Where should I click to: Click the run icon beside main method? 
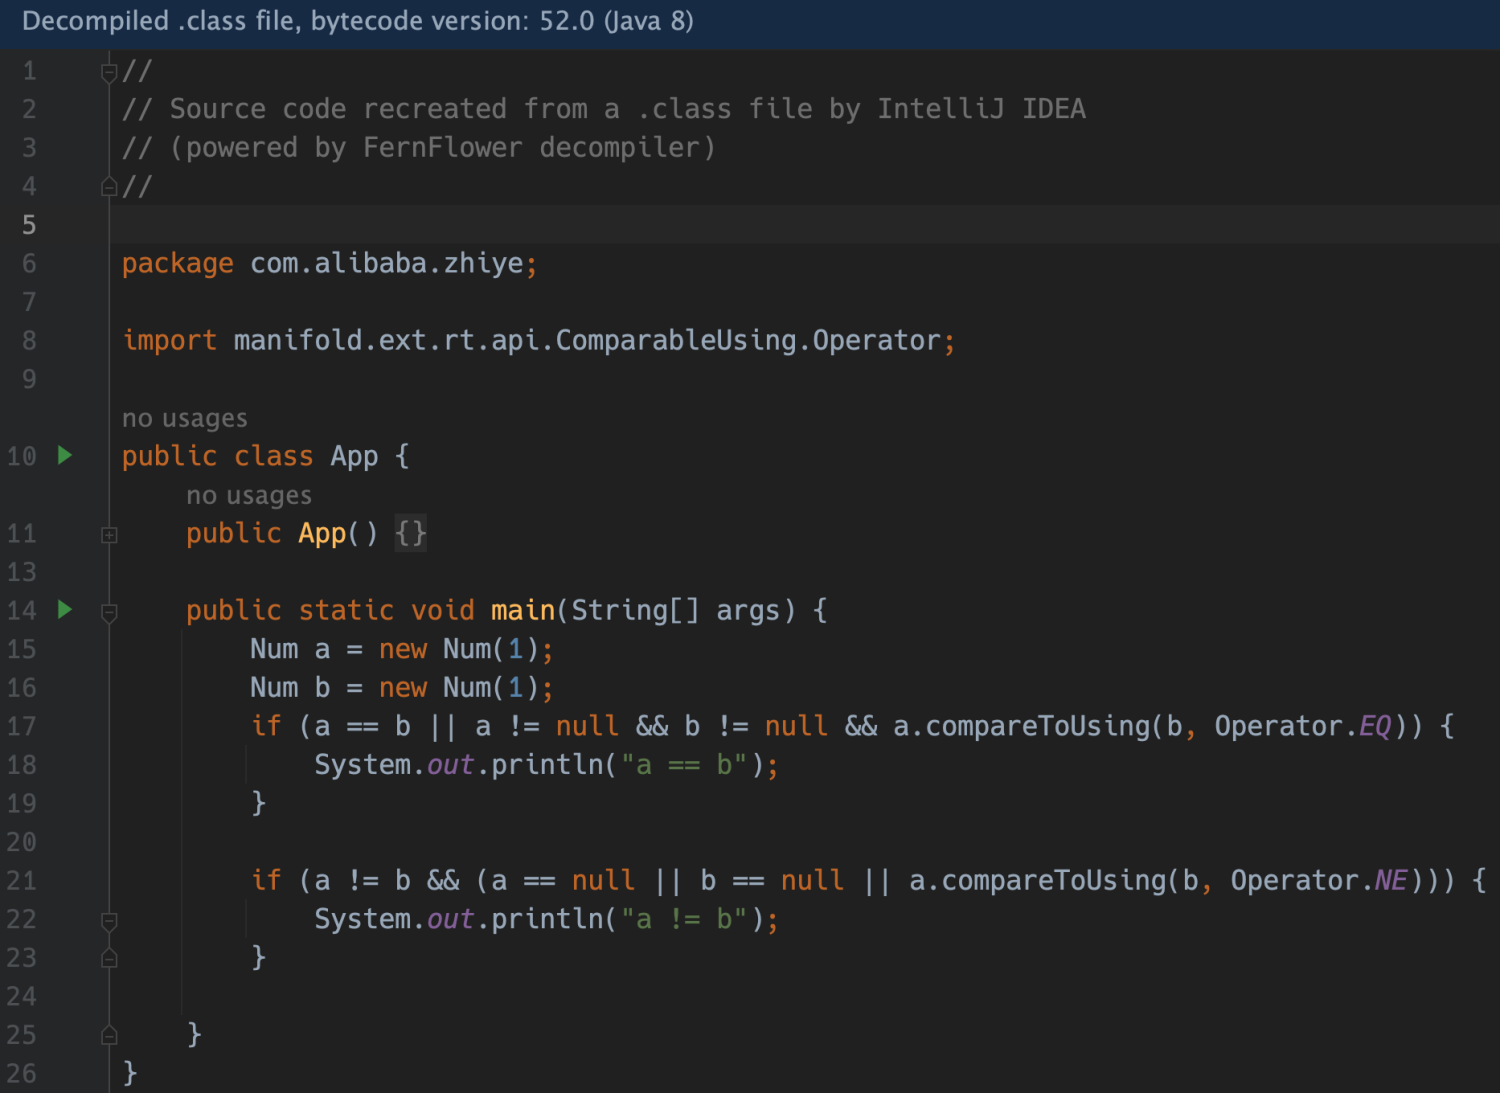click(x=65, y=610)
